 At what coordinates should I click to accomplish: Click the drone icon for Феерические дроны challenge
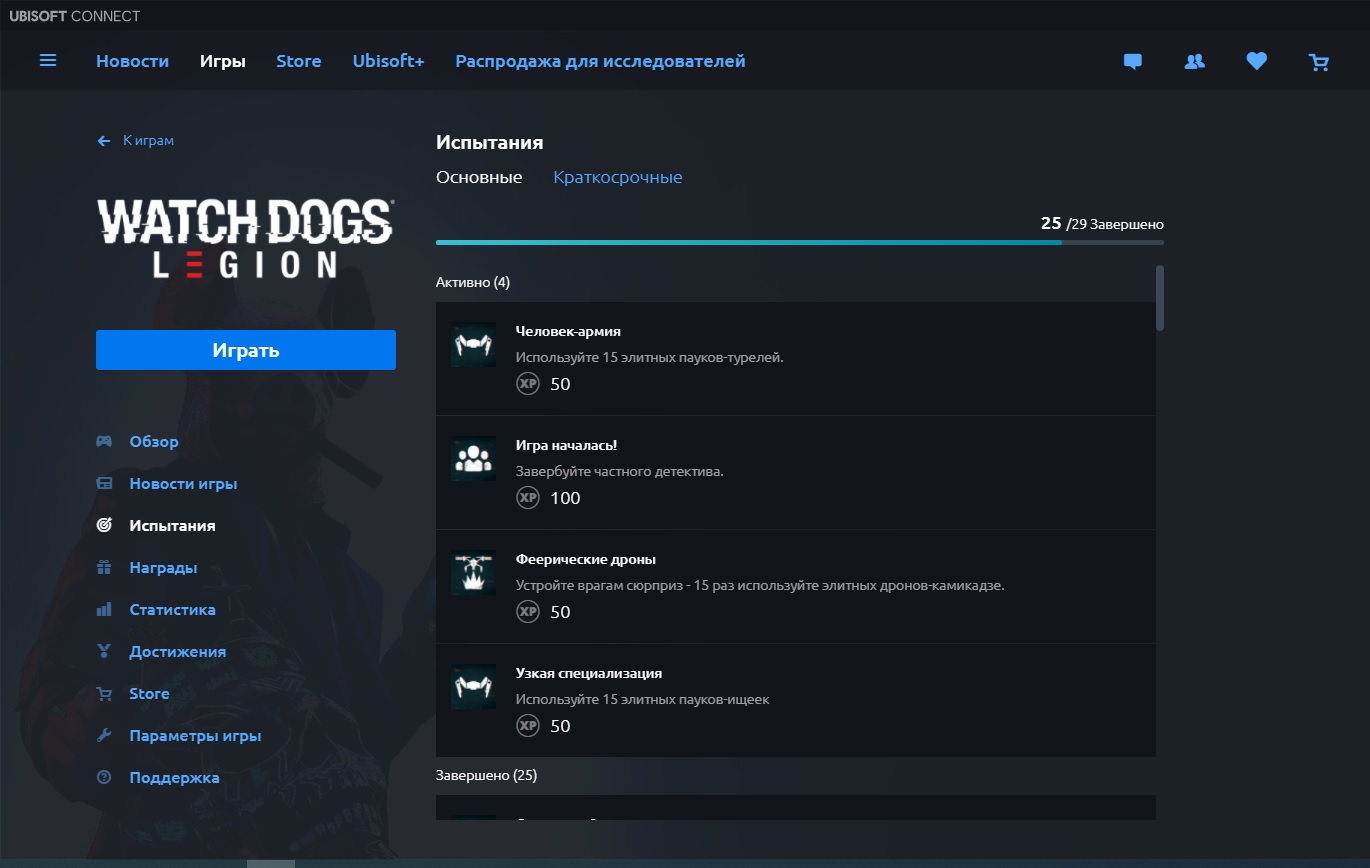click(473, 573)
